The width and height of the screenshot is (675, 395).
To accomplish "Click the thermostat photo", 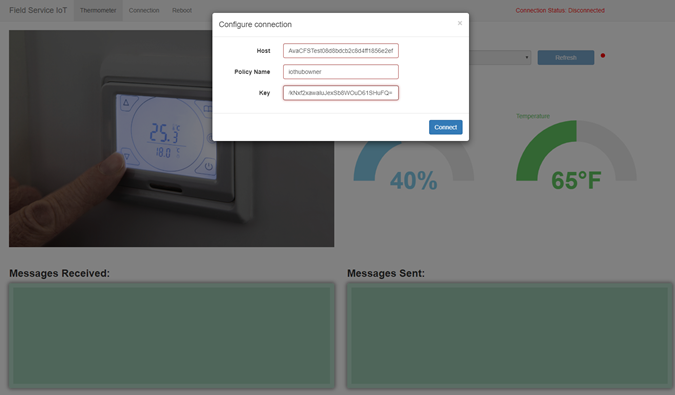I will click(x=171, y=139).
